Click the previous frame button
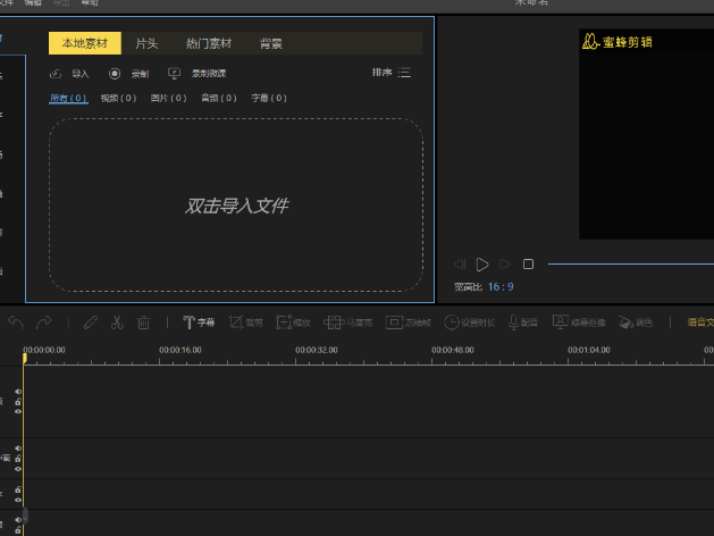Screen dimensions: 714x536 [460, 264]
